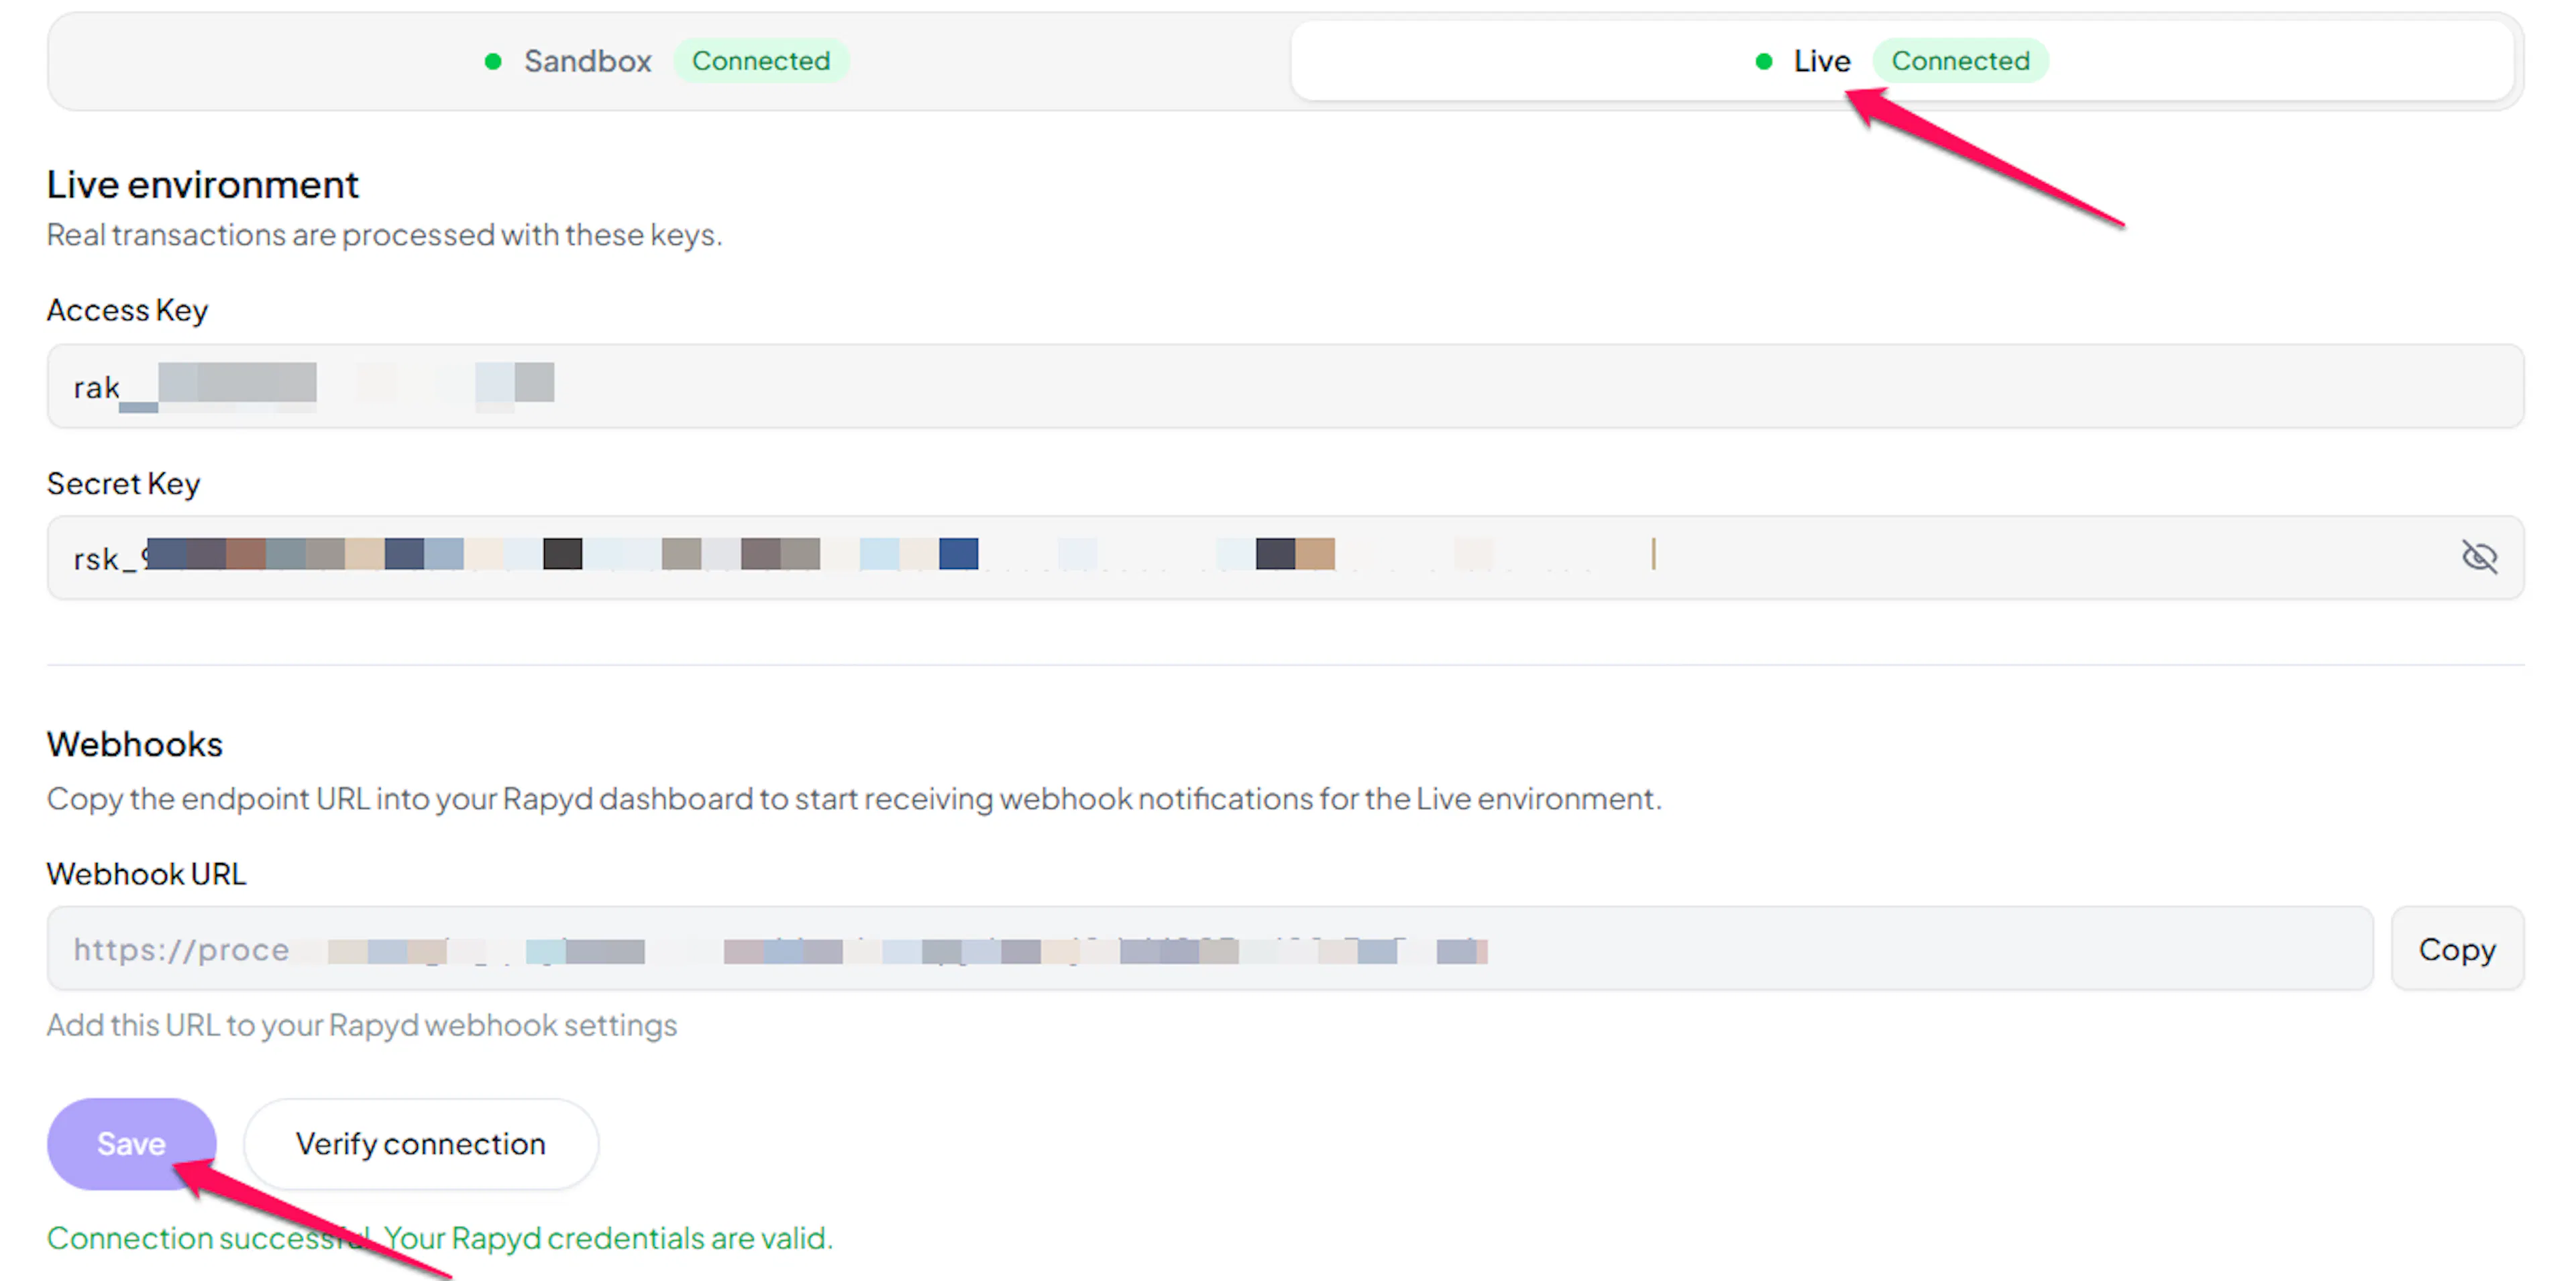Click the Access Key label
2576x1281 pixels.
(x=127, y=311)
